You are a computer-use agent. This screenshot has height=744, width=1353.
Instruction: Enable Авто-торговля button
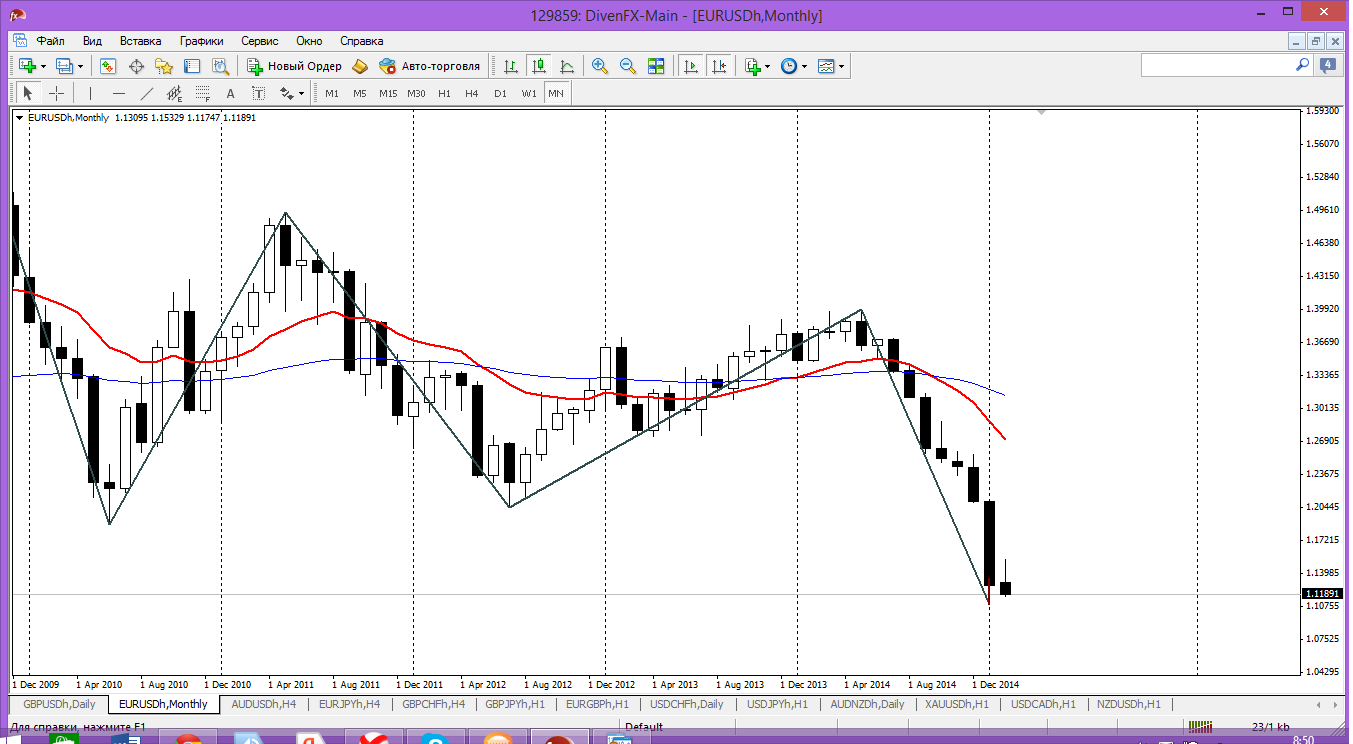430,66
